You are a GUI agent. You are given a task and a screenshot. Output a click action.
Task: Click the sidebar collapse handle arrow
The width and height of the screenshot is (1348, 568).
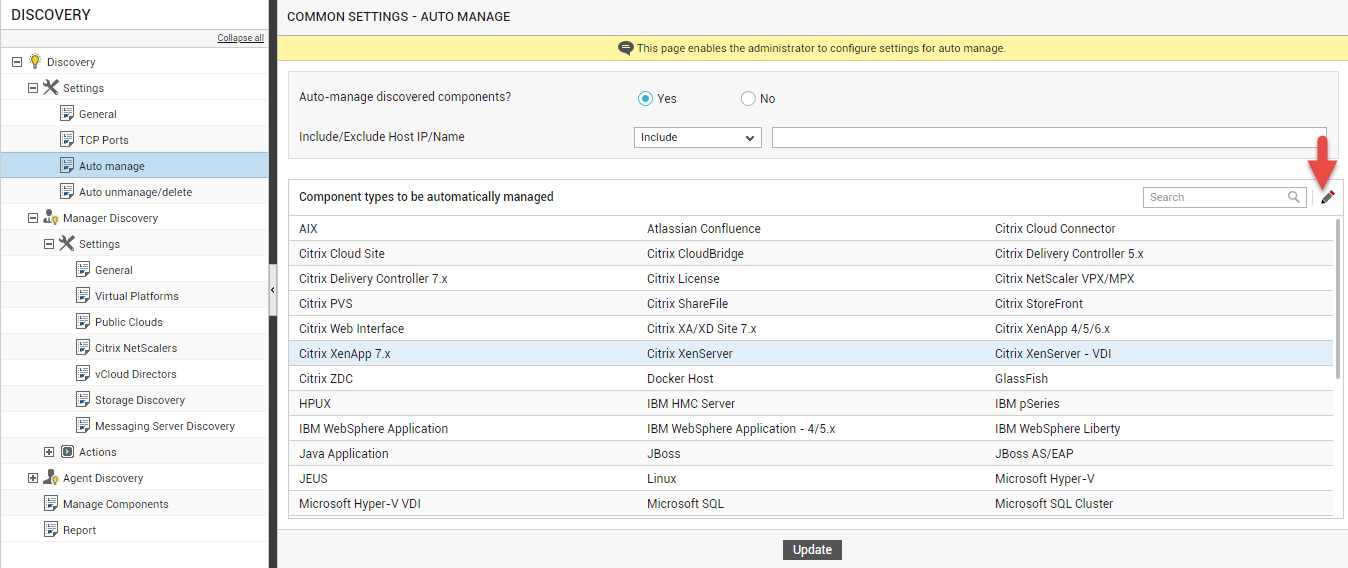point(273,289)
